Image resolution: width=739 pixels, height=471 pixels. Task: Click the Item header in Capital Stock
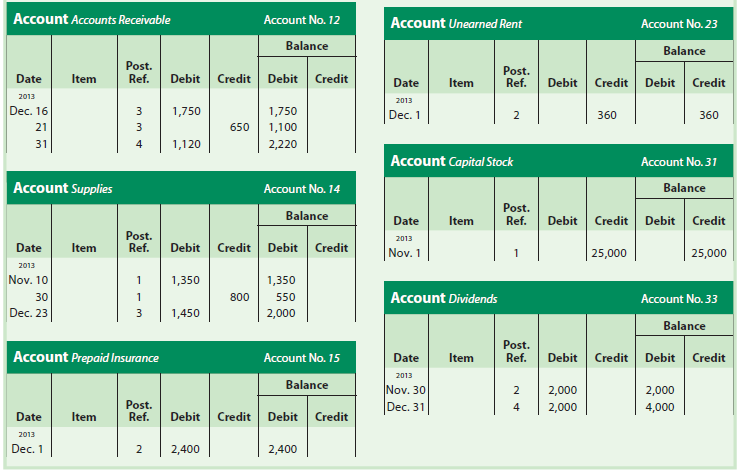pos(461,221)
